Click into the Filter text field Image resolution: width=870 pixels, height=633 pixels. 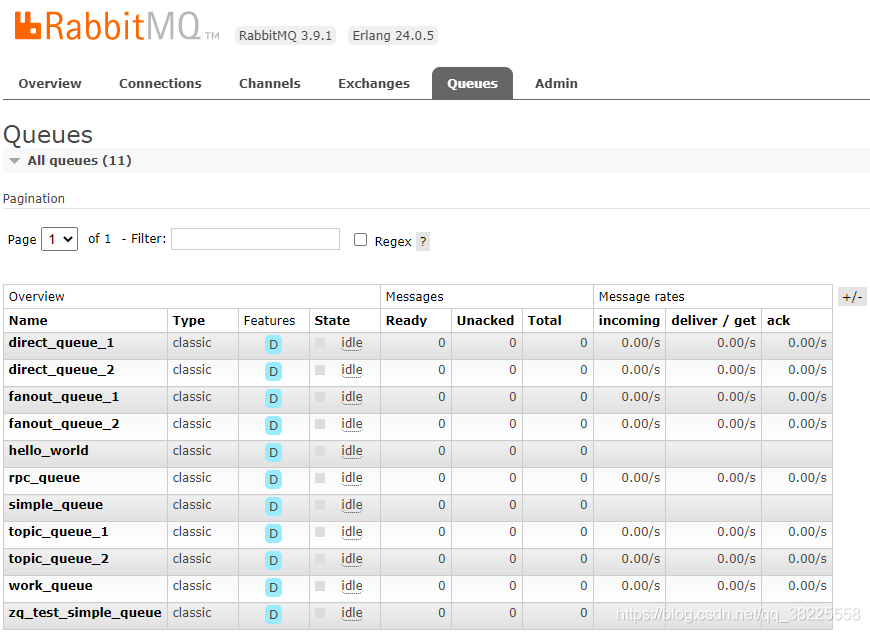coord(255,239)
